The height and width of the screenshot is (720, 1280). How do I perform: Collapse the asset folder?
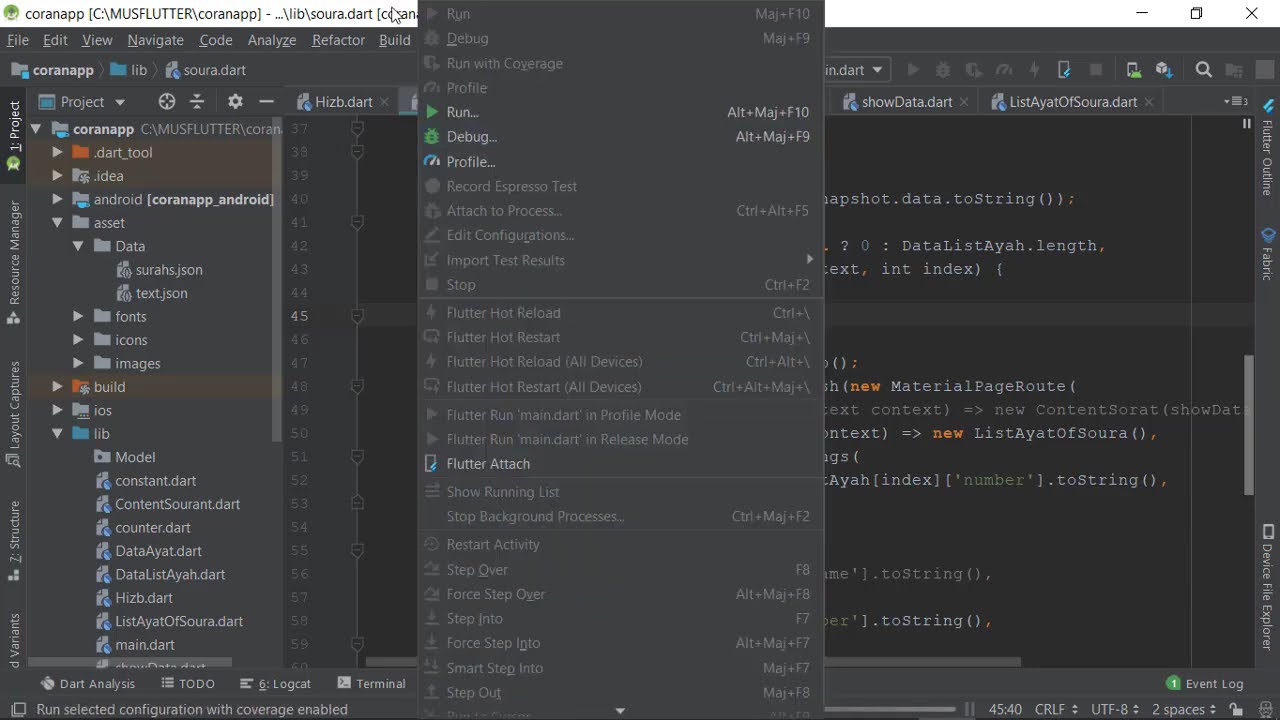click(57, 223)
